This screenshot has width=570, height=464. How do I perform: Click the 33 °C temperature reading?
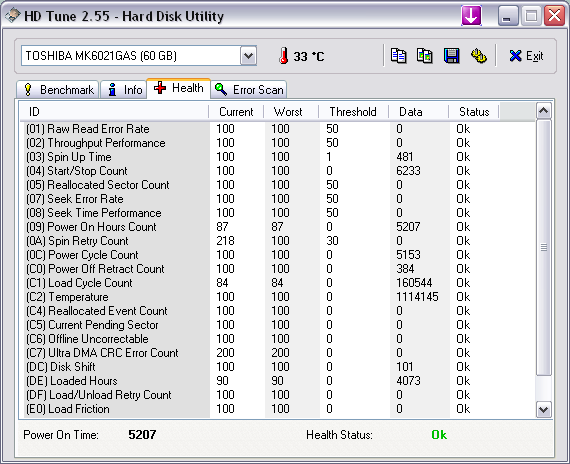(309, 56)
